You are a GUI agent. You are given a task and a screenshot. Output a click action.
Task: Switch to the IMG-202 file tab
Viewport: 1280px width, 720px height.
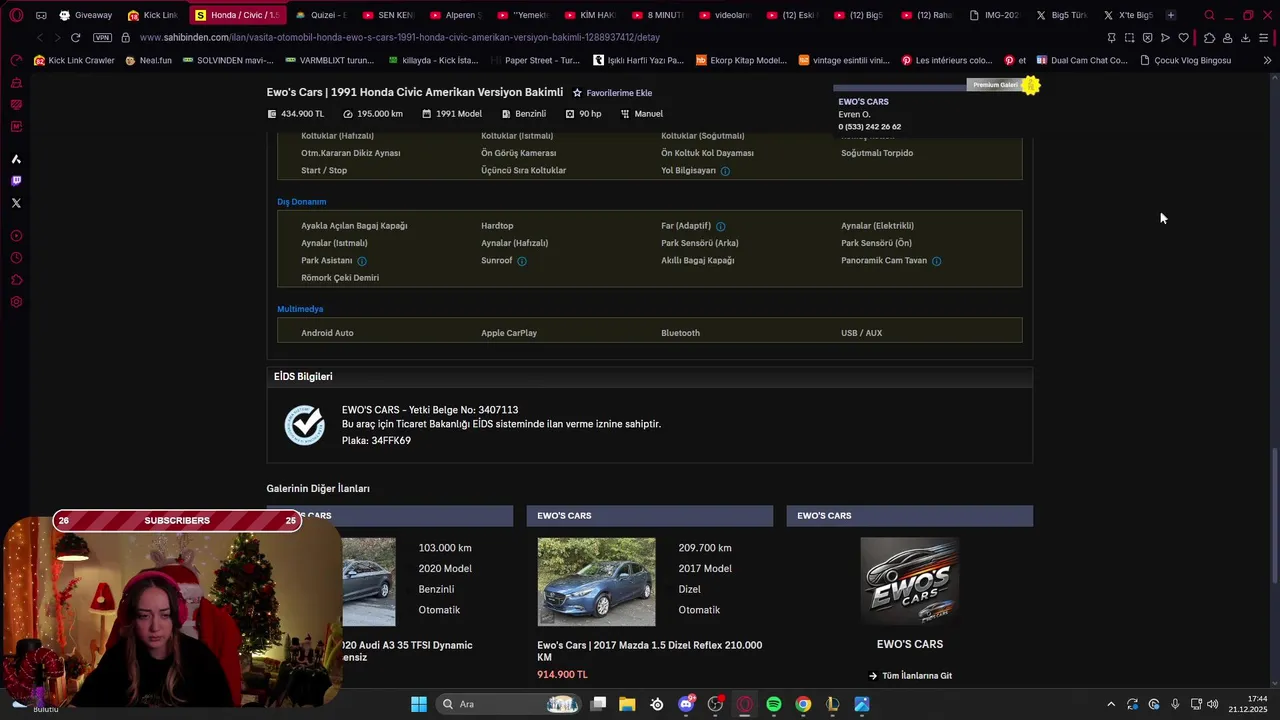[x=995, y=15]
